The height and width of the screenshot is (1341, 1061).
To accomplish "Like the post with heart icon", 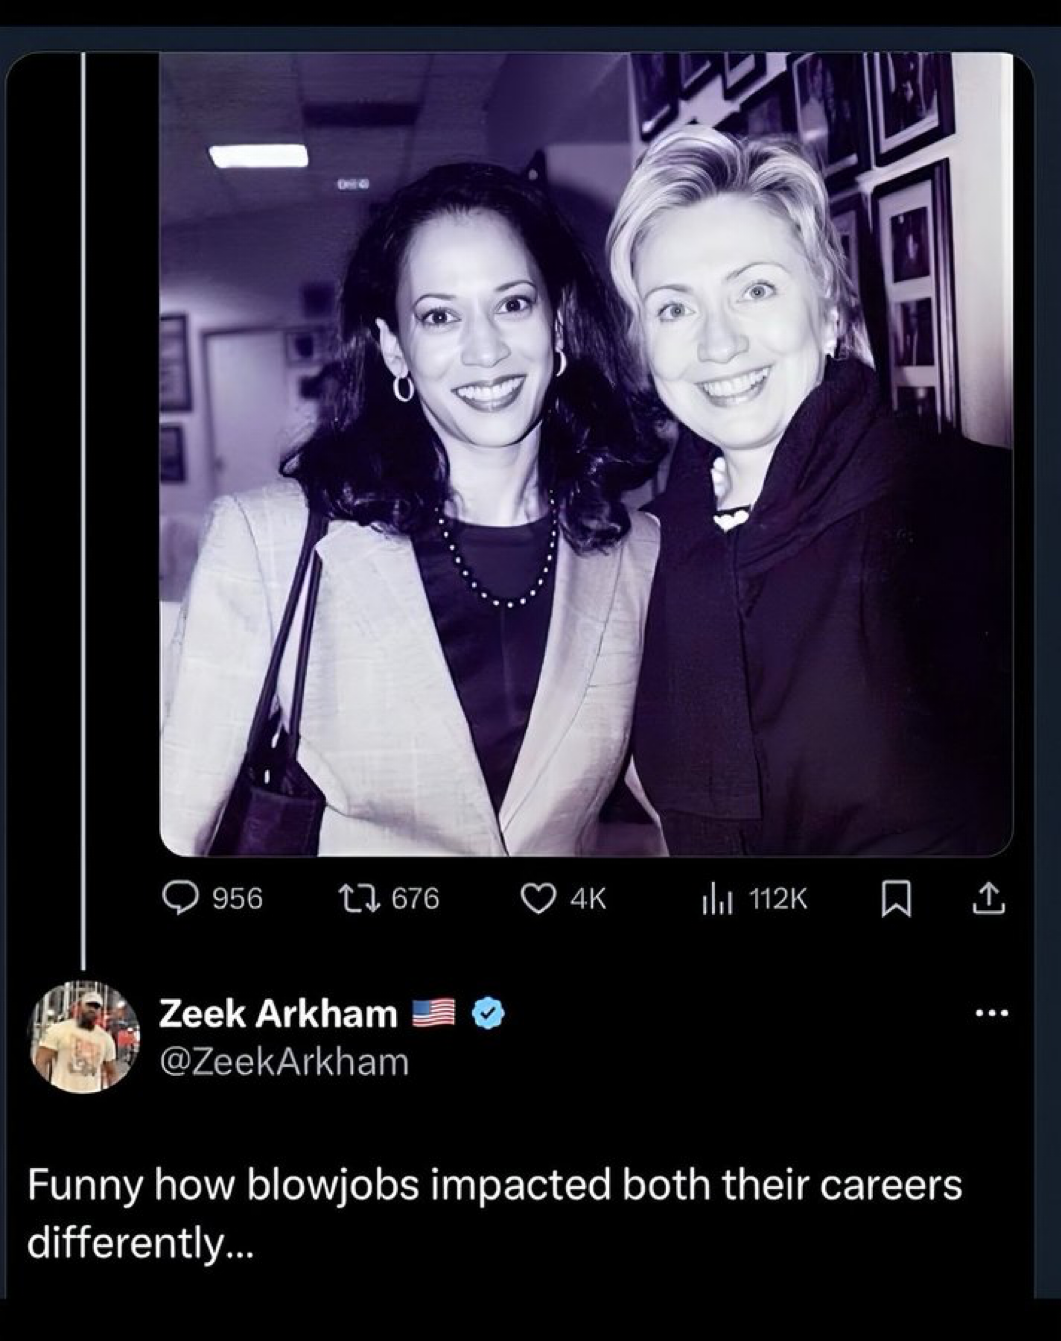I will (x=538, y=899).
